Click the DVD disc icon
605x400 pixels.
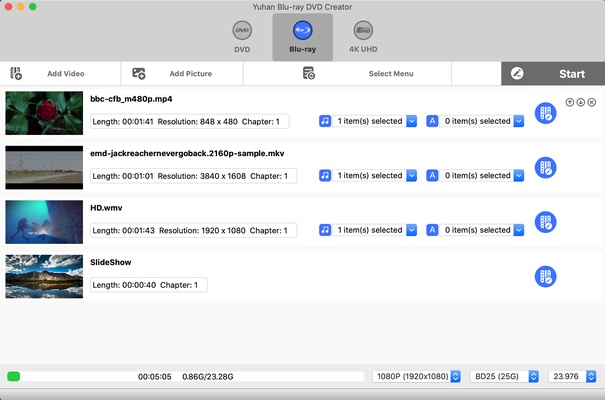242,30
